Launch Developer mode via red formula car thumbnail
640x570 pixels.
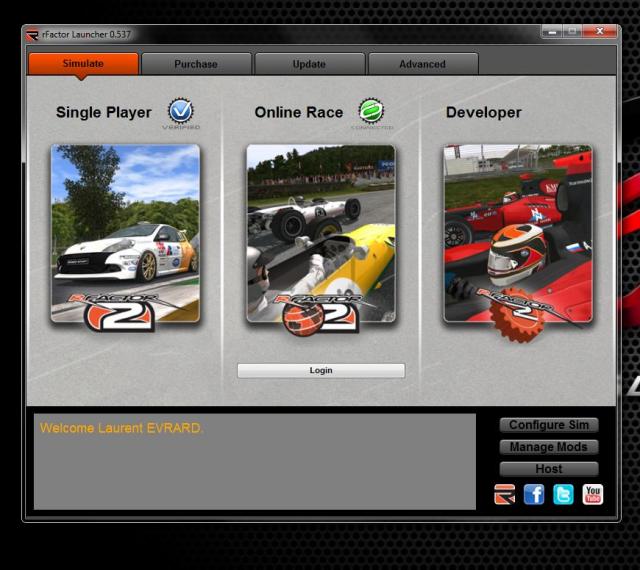point(518,234)
